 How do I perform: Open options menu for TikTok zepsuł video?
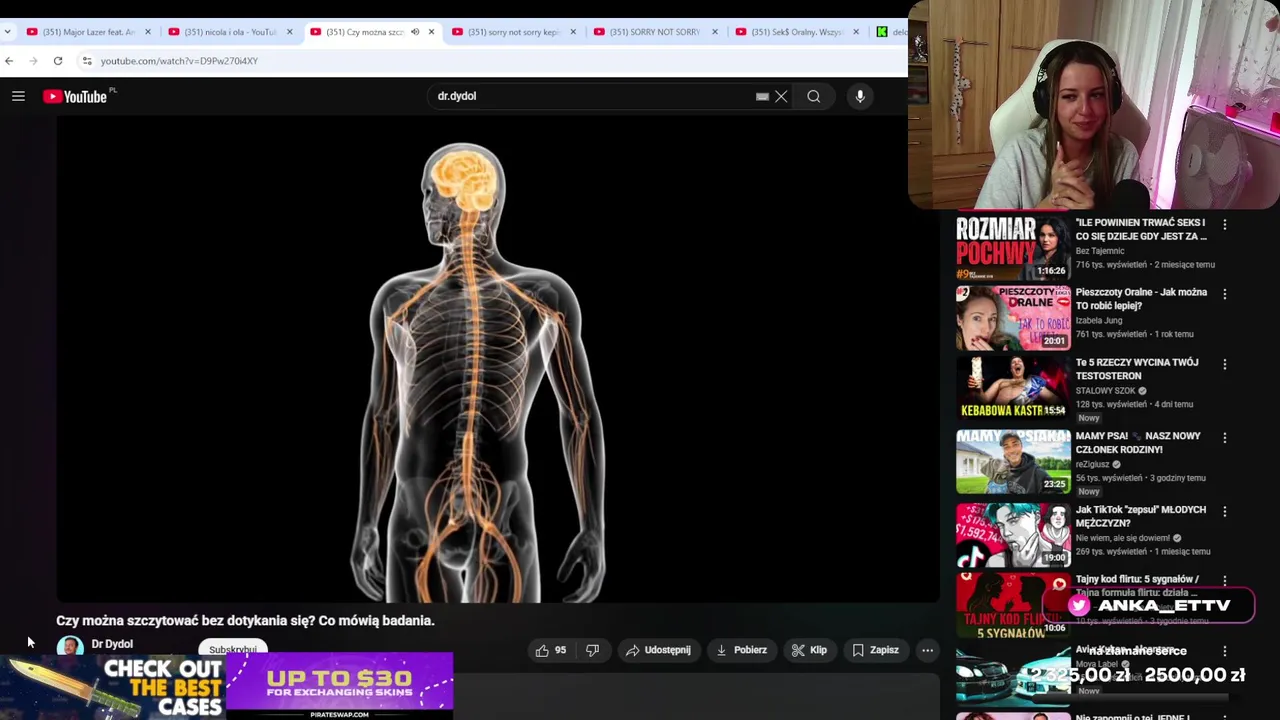(1225, 512)
